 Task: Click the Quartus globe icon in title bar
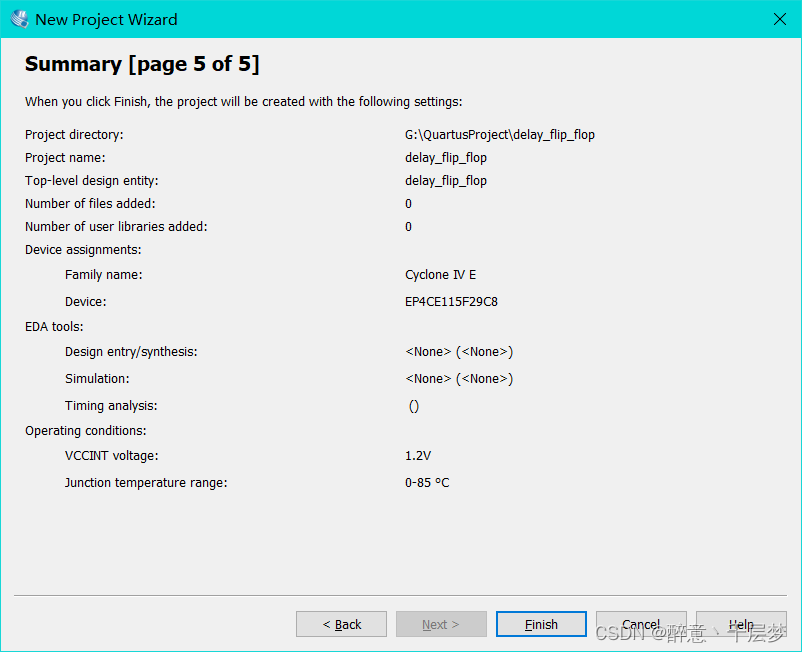pyautogui.click(x=19, y=19)
